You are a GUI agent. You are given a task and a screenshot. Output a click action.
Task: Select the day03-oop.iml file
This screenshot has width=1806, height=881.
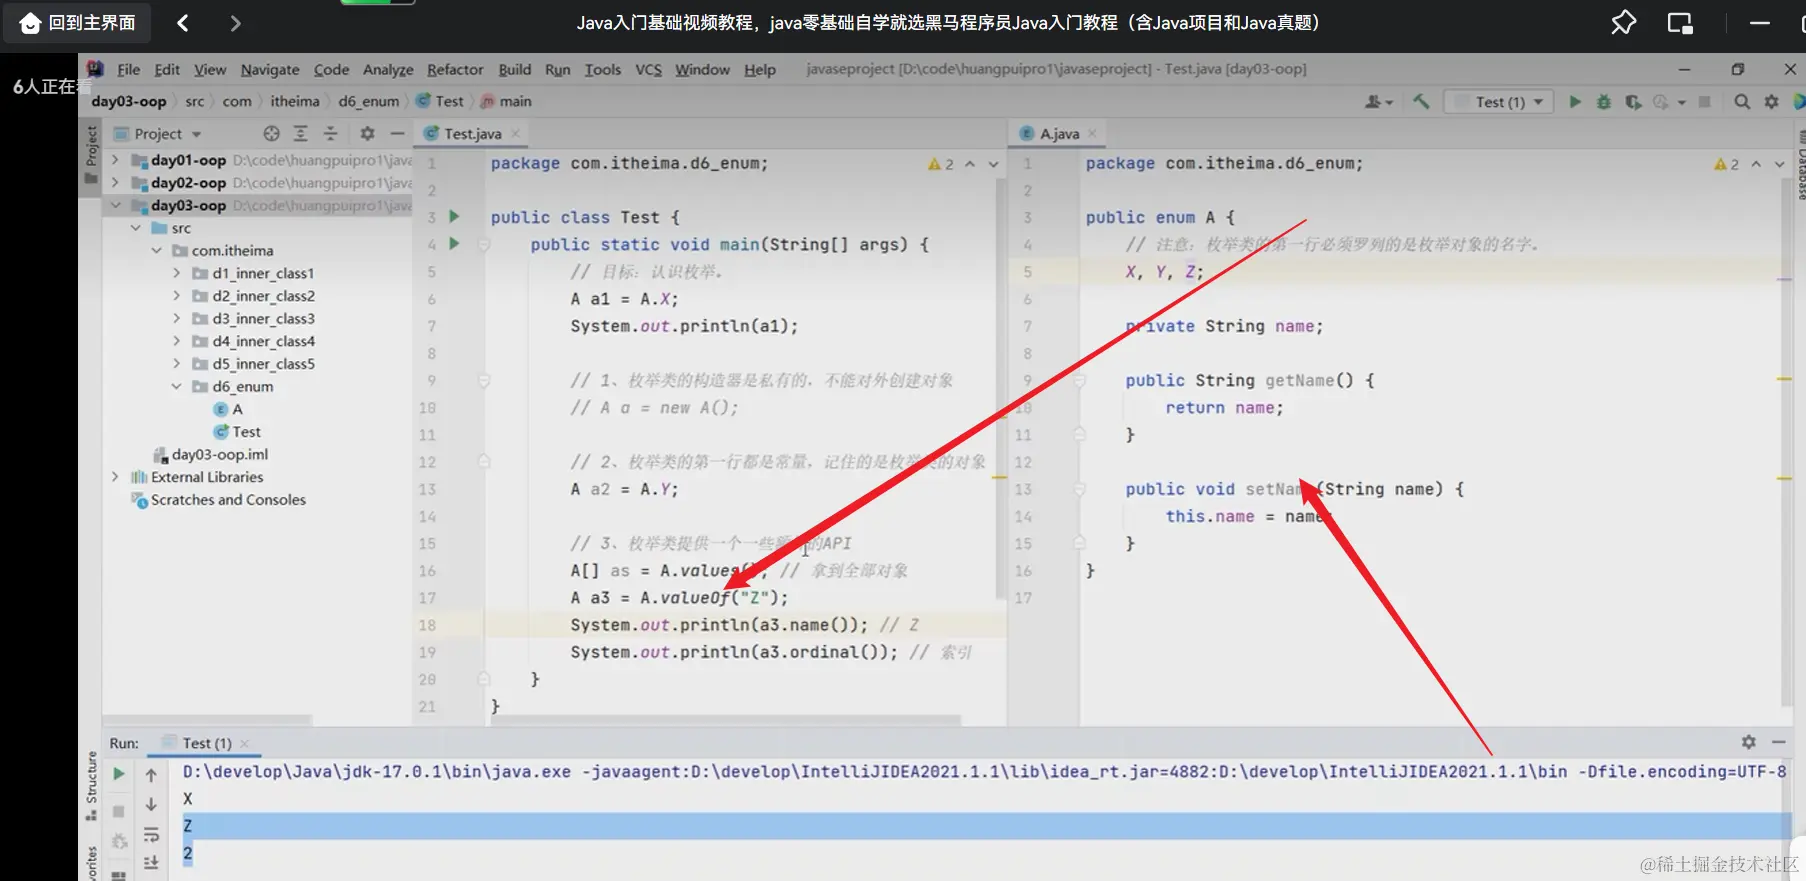[211, 454]
